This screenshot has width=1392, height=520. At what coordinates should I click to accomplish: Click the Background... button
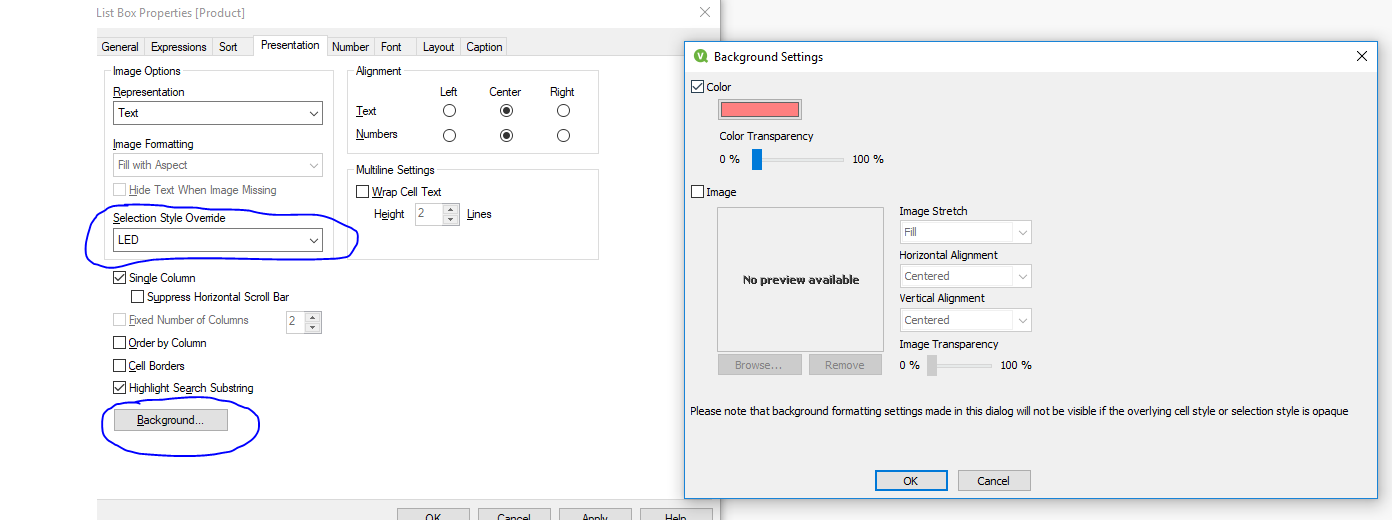click(171, 420)
